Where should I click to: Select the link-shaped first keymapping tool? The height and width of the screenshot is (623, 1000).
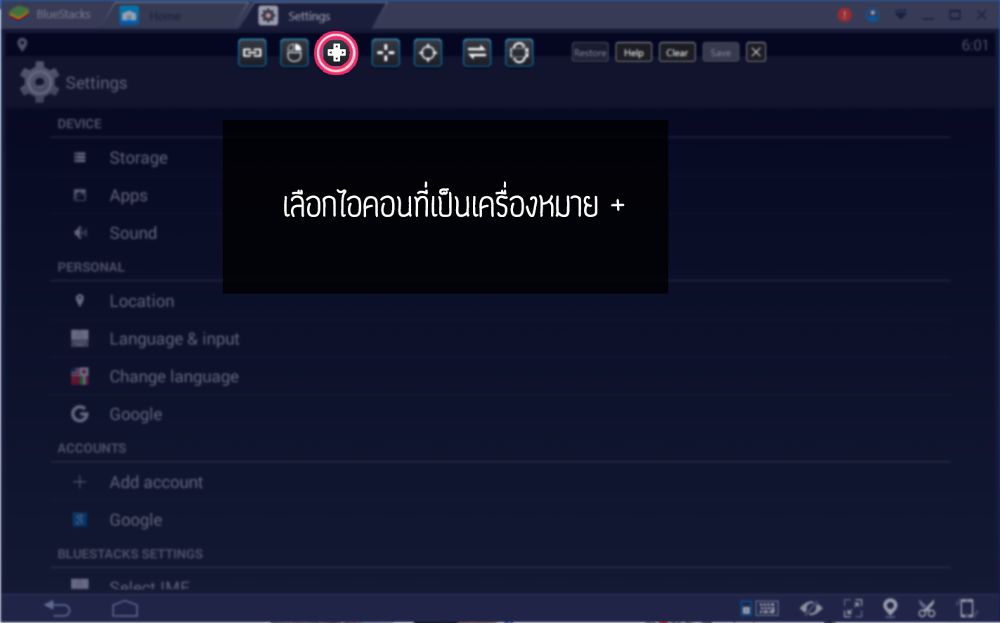pyautogui.click(x=252, y=53)
